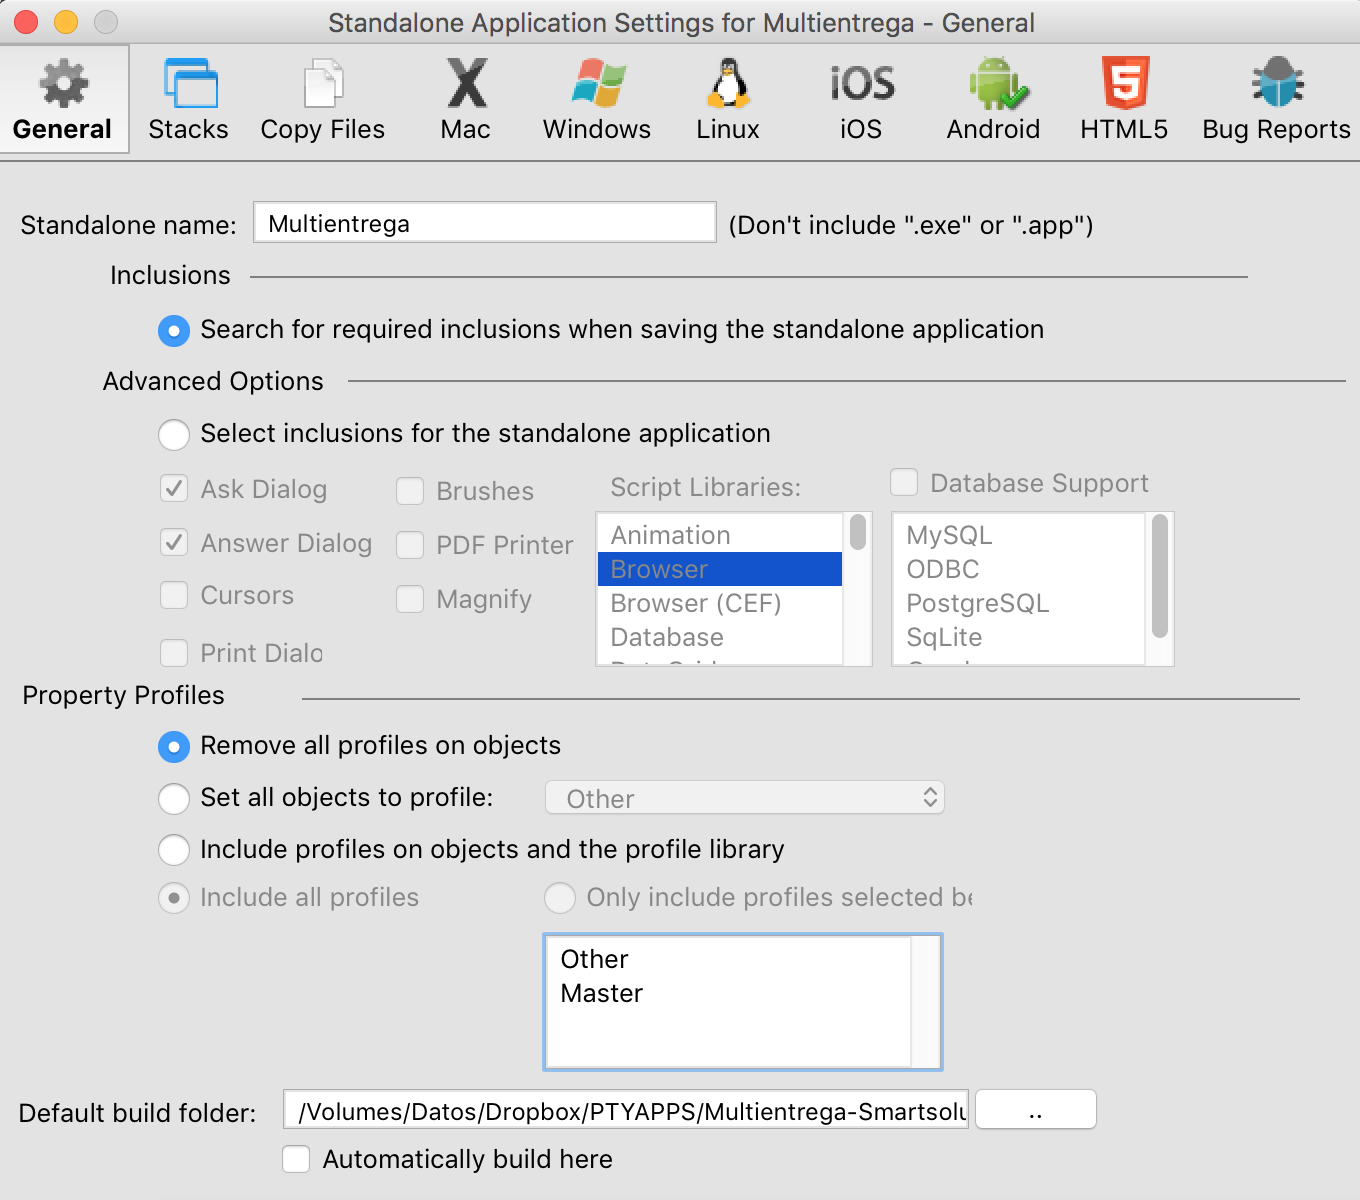Select 'Only include profiles selected below' radio

tap(560, 898)
